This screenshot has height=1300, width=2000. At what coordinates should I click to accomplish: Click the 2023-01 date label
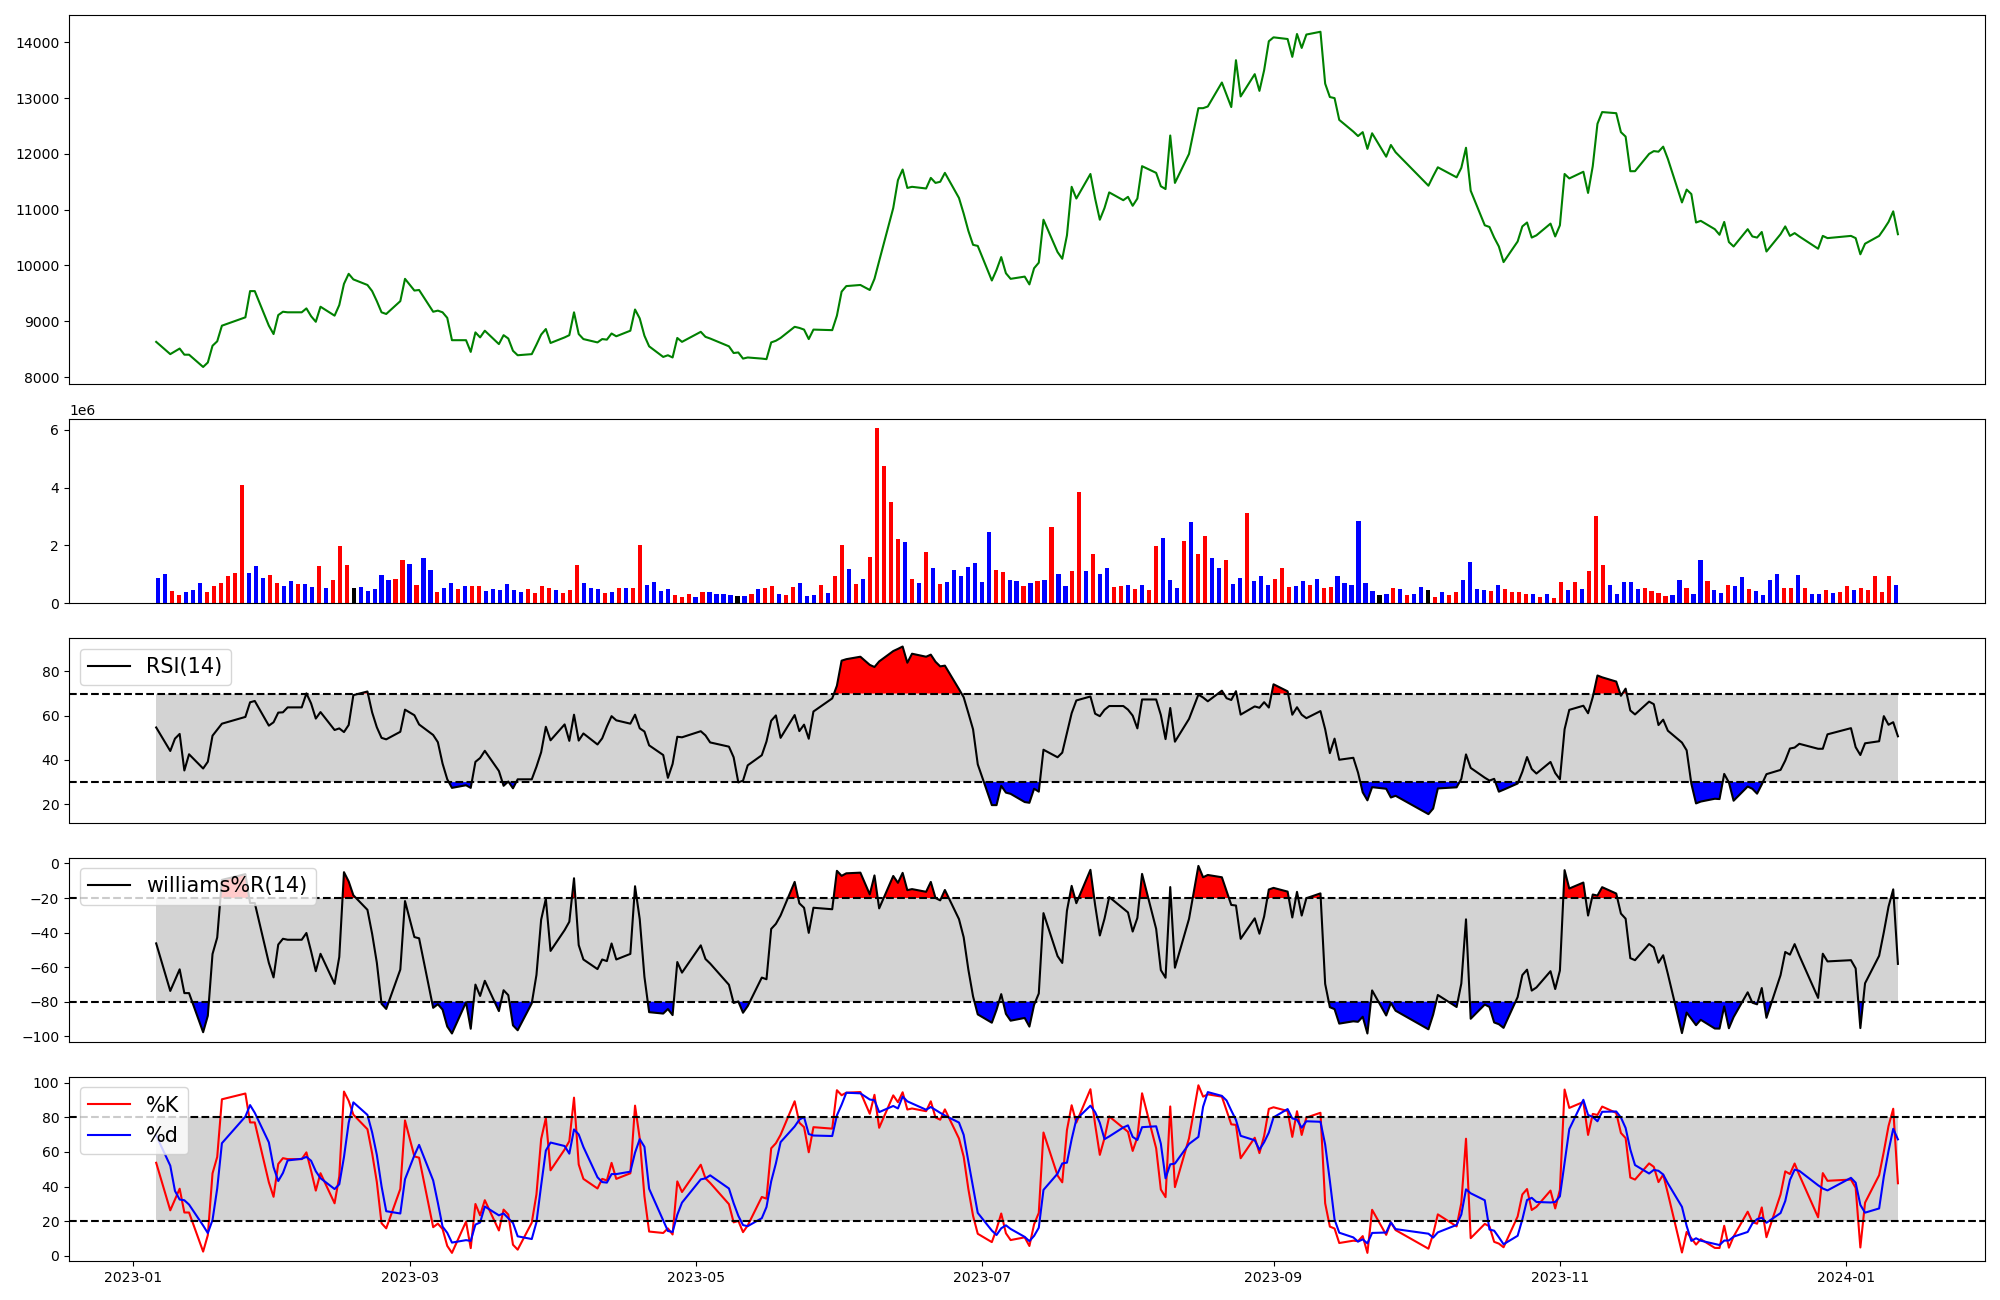tap(134, 1277)
